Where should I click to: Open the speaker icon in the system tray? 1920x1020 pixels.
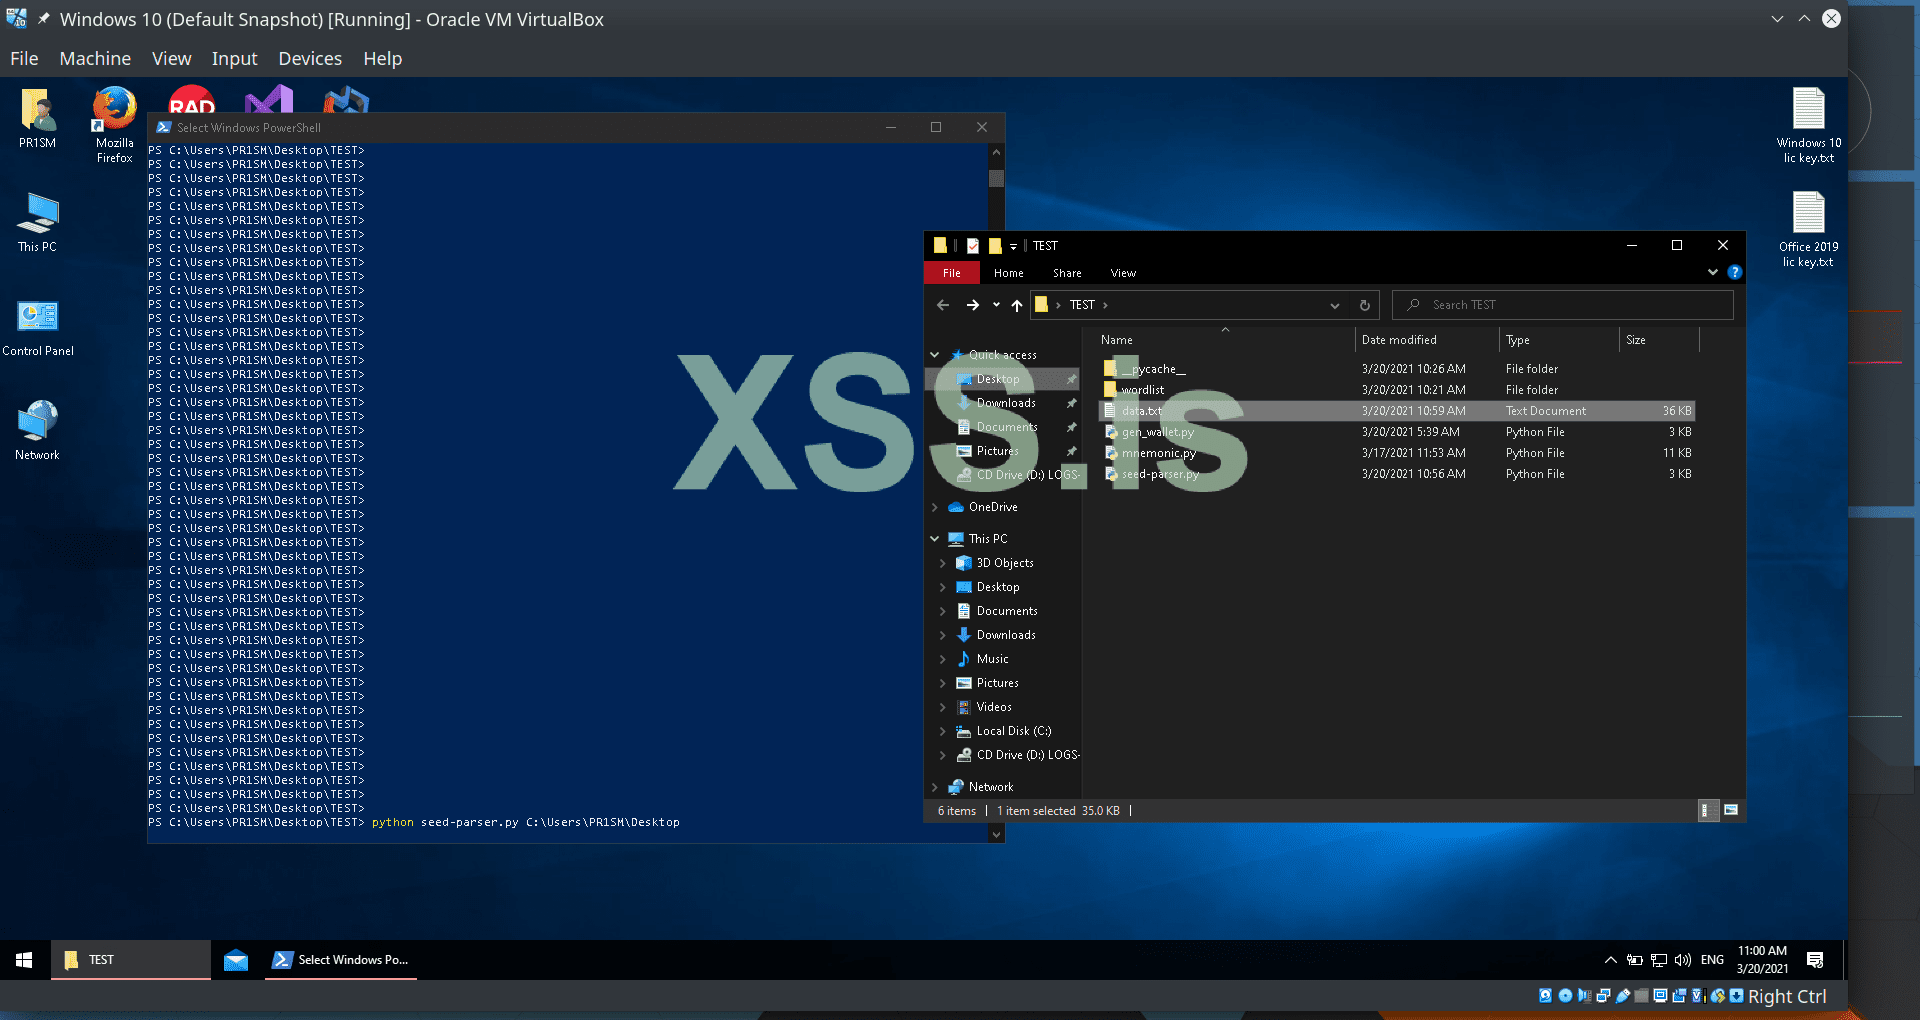click(x=1683, y=959)
